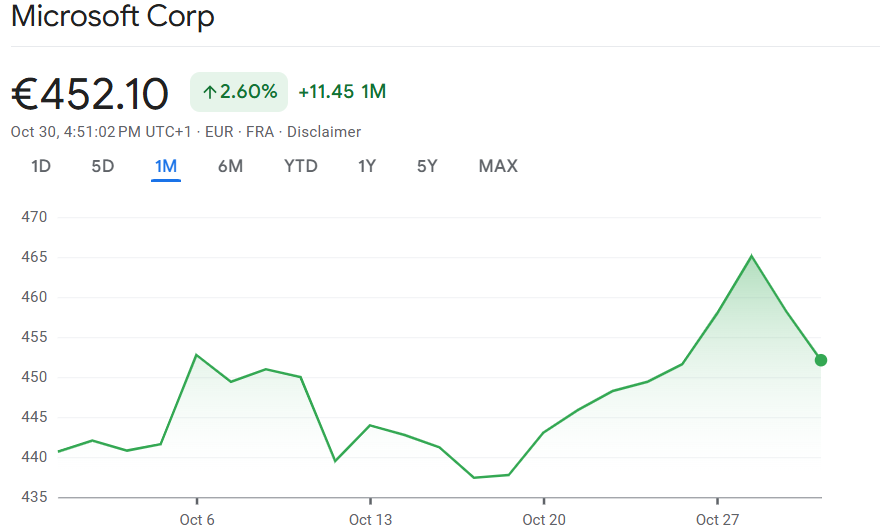Select the active 1M range tab
The width and height of the screenshot is (880, 532).
(166, 166)
